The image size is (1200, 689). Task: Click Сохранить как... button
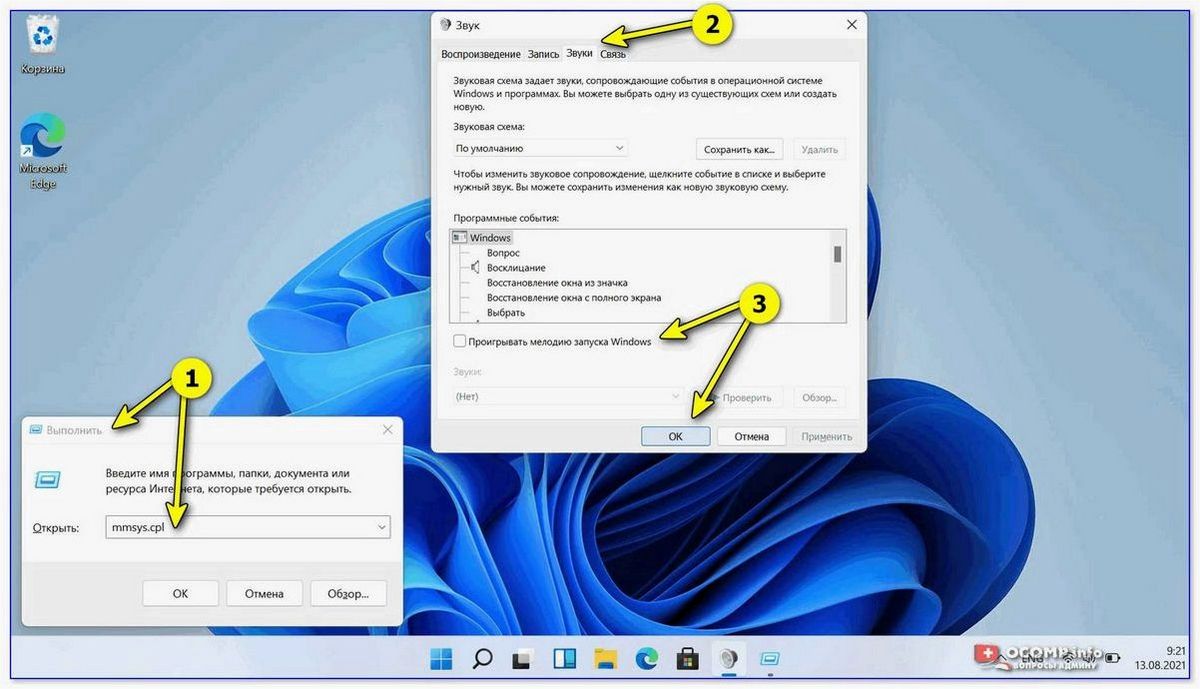tap(739, 149)
